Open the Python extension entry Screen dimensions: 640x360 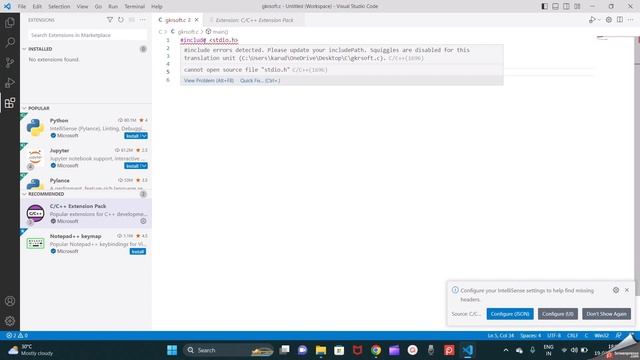click(x=86, y=128)
